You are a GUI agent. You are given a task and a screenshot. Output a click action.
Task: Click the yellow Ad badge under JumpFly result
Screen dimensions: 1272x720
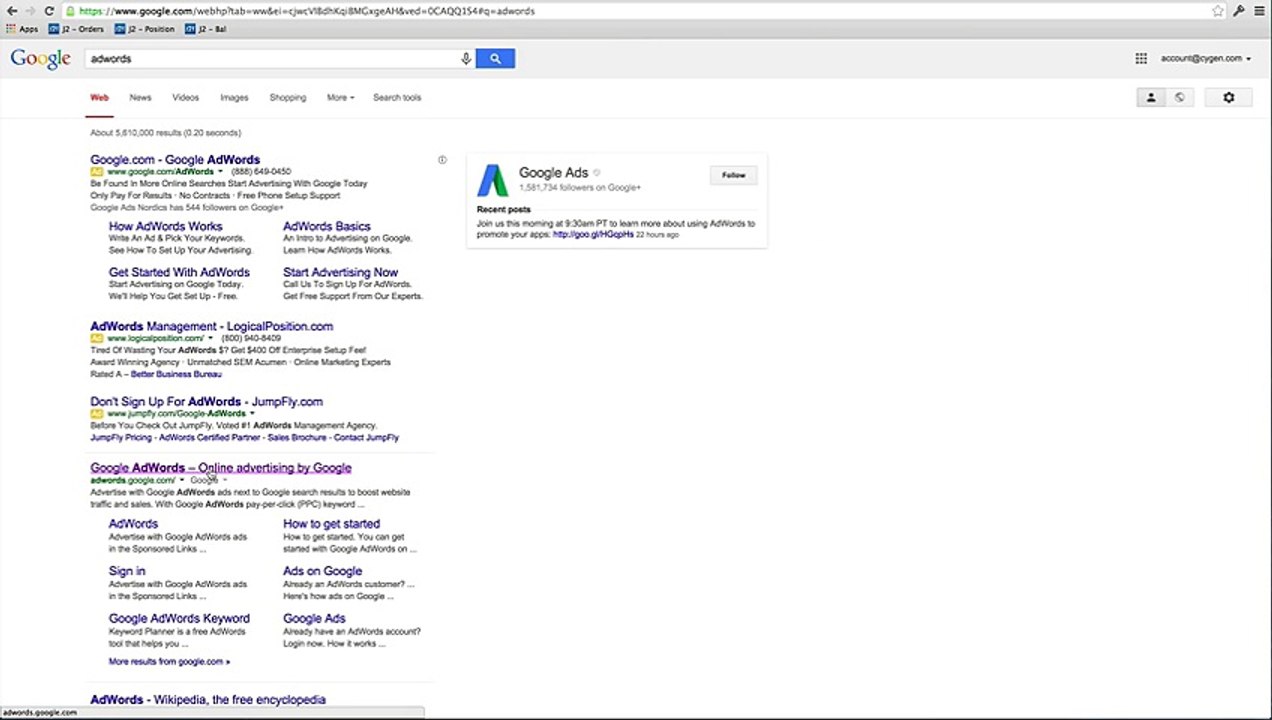coord(97,414)
